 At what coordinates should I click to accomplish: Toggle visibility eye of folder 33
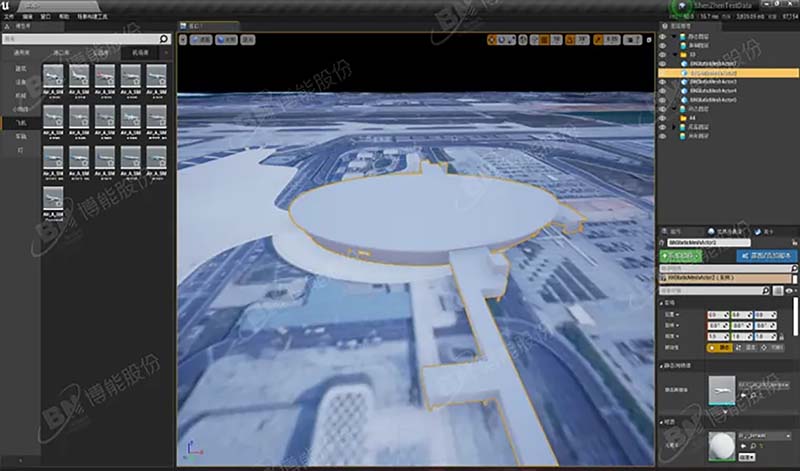tap(662, 55)
